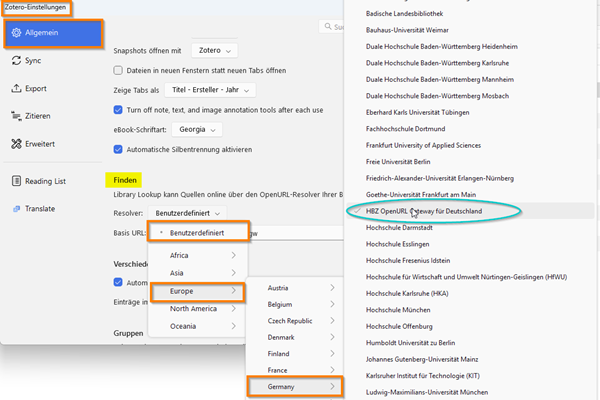Open the eBook-Schriftart Georgia dropdown
This screenshot has height=400, width=600.
click(197, 129)
